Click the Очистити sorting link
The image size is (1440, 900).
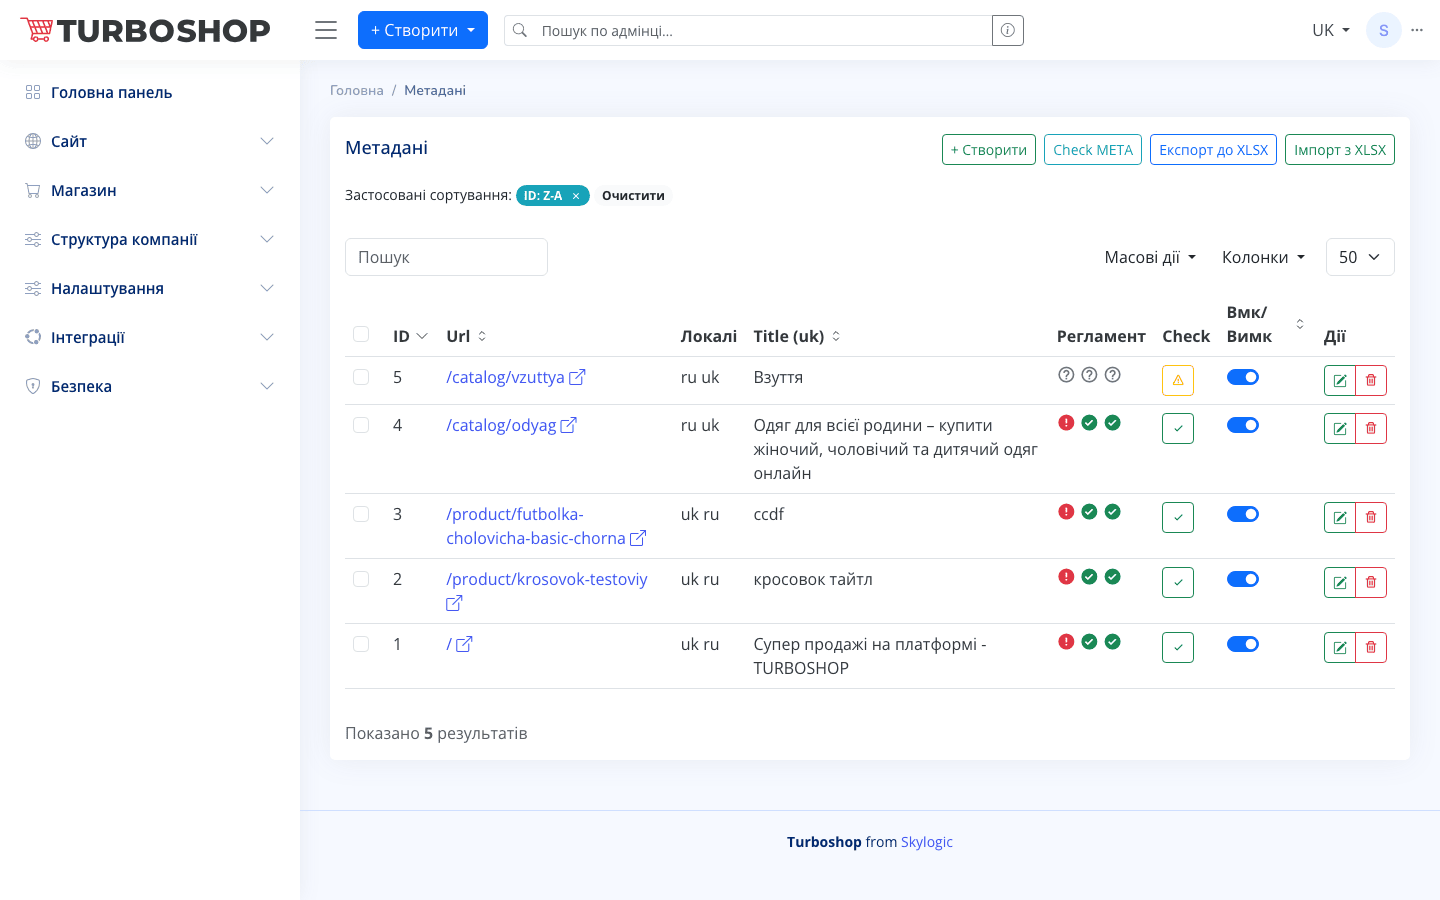point(633,196)
